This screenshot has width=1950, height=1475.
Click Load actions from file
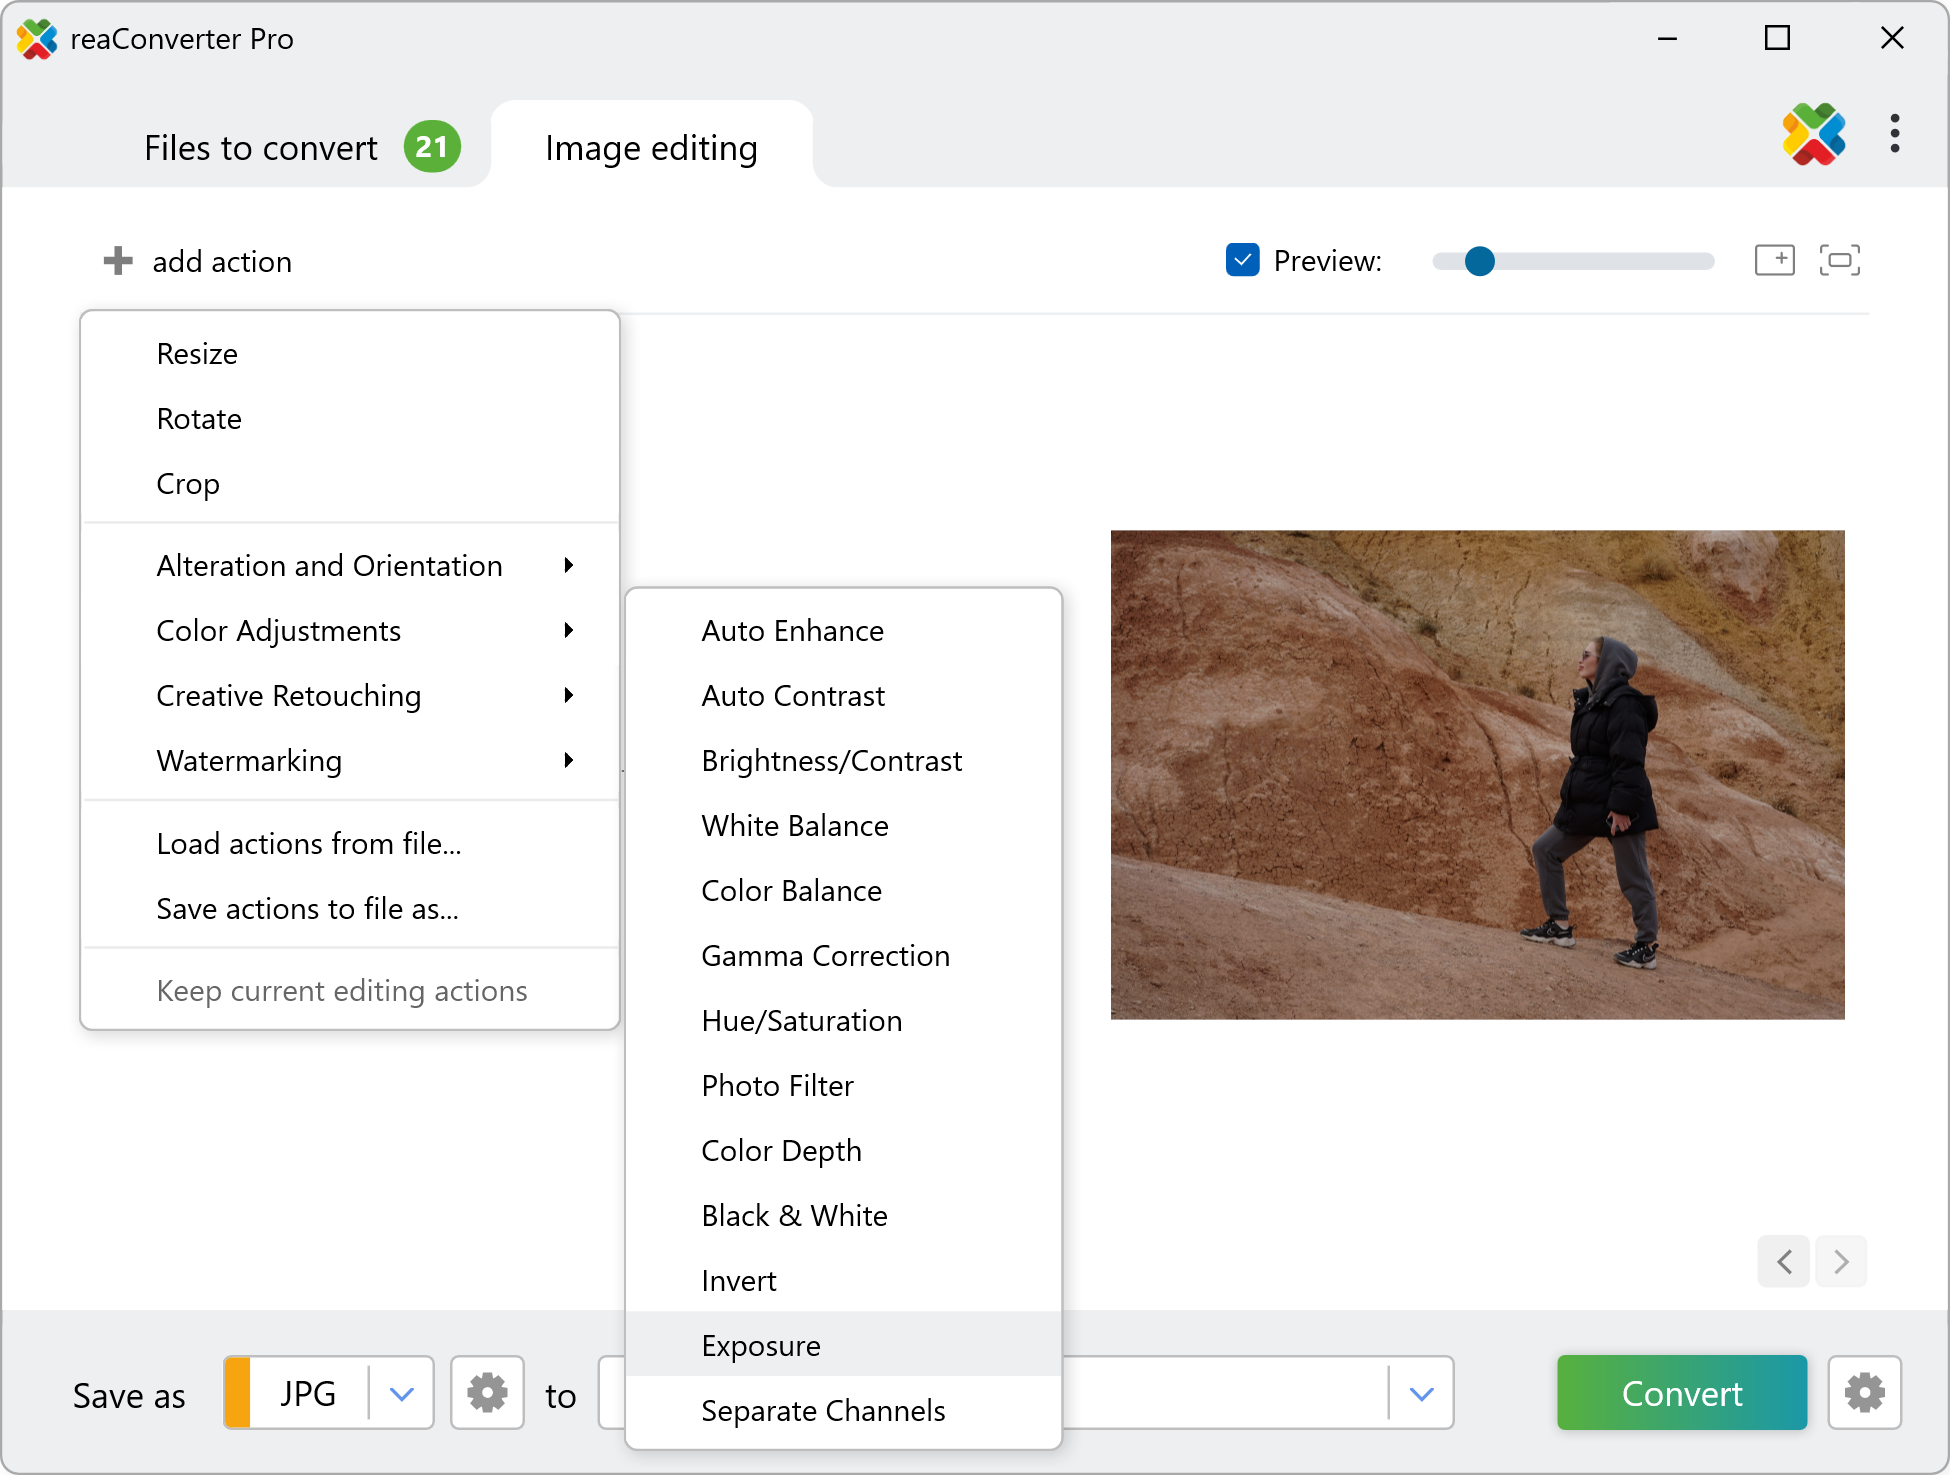point(309,844)
